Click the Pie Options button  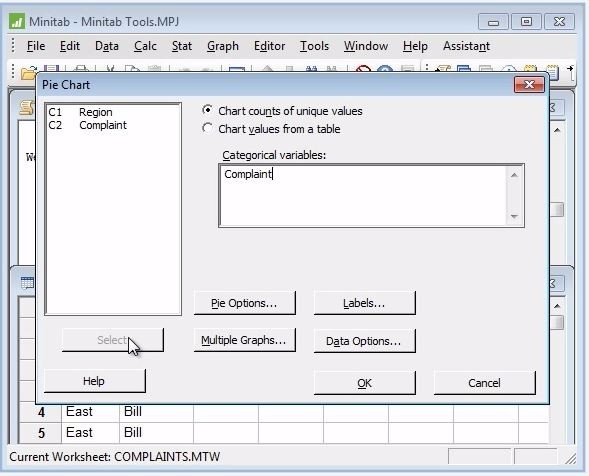point(245,303)
